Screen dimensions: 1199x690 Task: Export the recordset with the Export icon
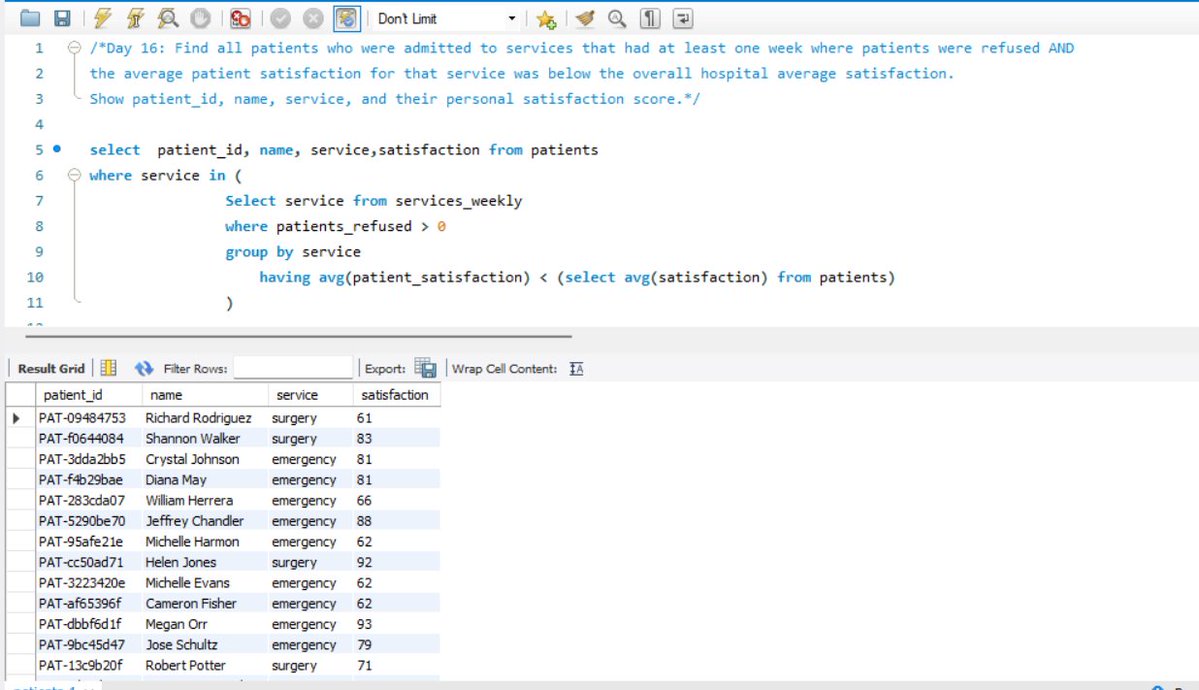coord(425,368)
